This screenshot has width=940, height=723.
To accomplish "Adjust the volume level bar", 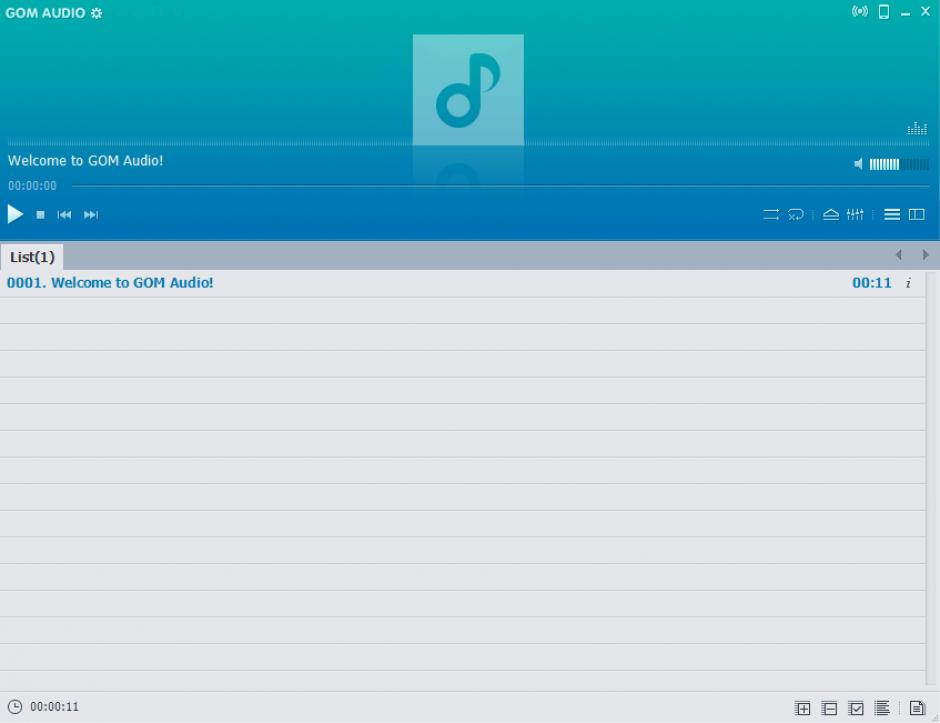I will [899, 164].
